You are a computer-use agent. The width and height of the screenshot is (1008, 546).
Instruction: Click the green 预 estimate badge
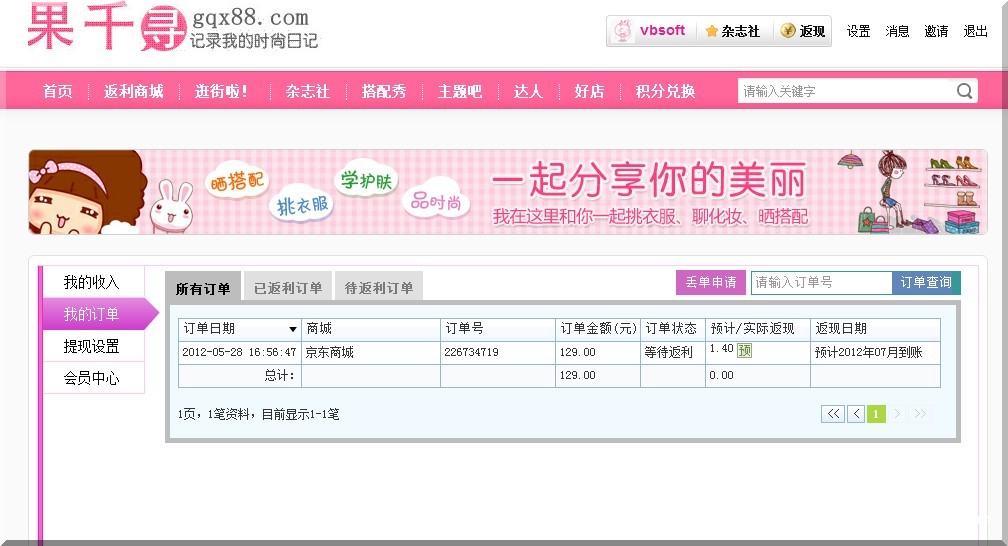tap(744, 350)
